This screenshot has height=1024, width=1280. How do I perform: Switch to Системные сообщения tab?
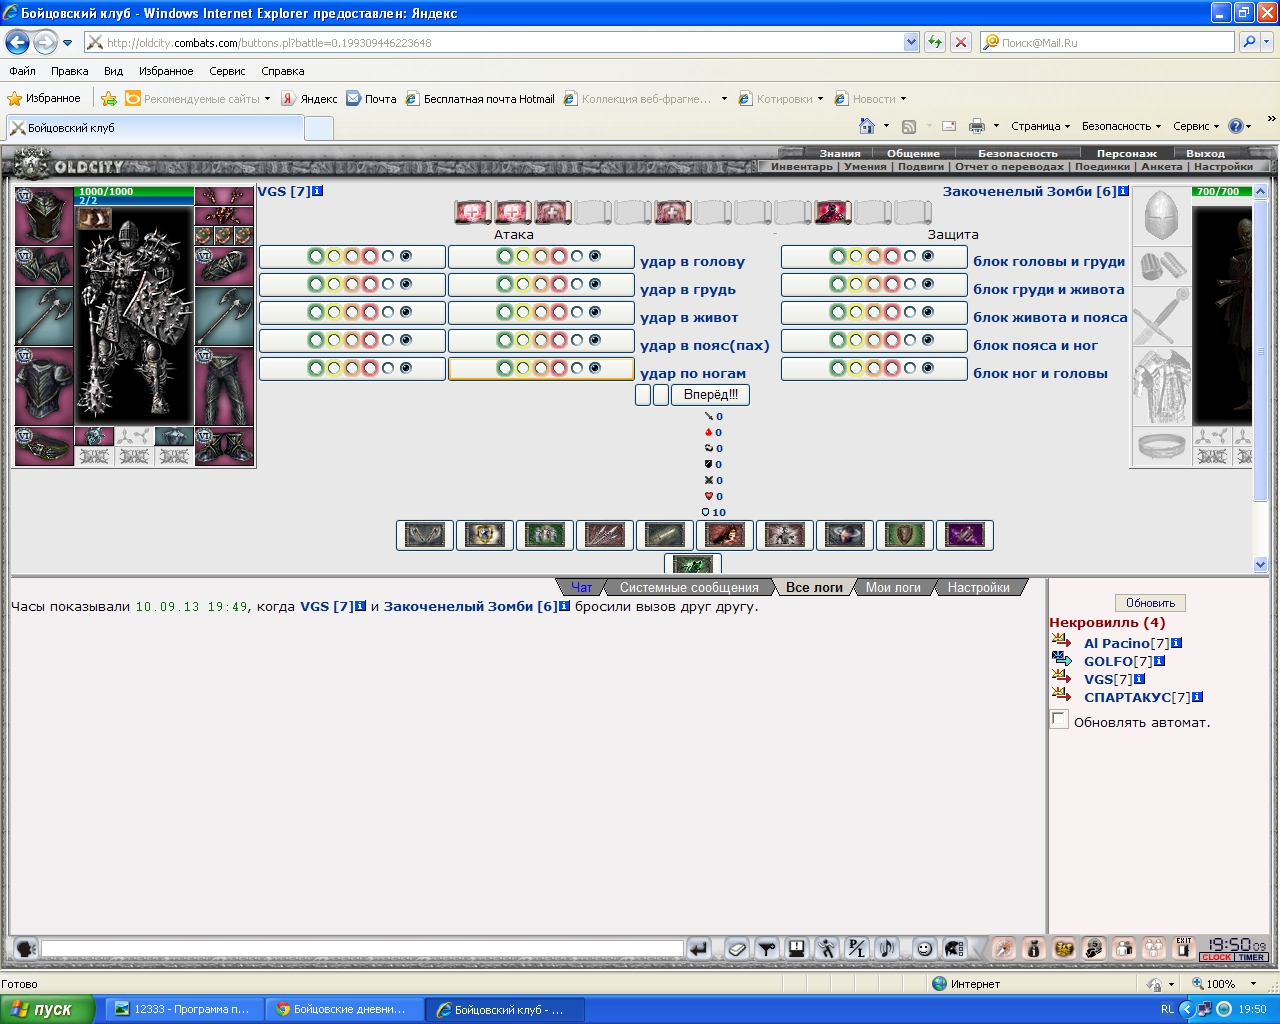(689, 587)
